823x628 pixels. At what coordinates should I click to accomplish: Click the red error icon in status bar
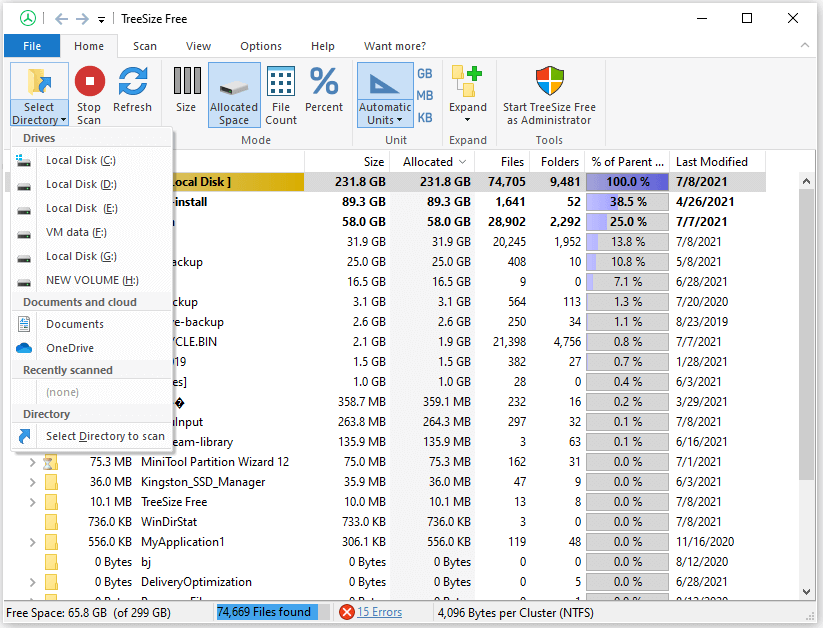coord(346,612)
